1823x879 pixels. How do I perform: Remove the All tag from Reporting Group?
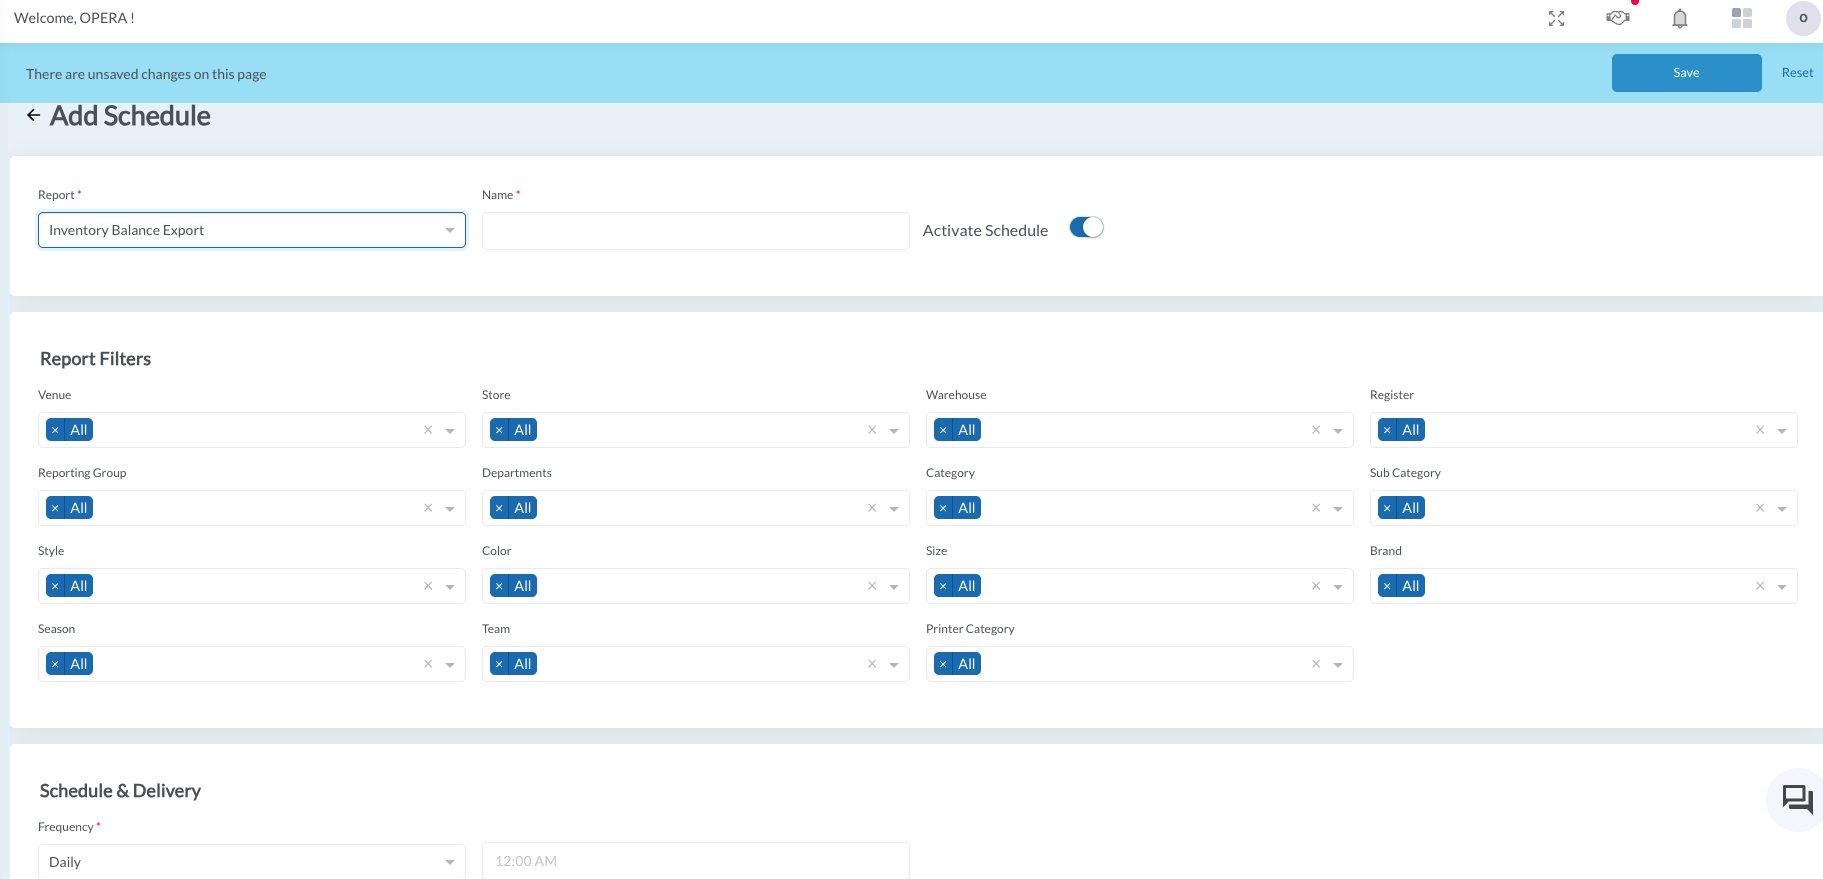(55, 508)
